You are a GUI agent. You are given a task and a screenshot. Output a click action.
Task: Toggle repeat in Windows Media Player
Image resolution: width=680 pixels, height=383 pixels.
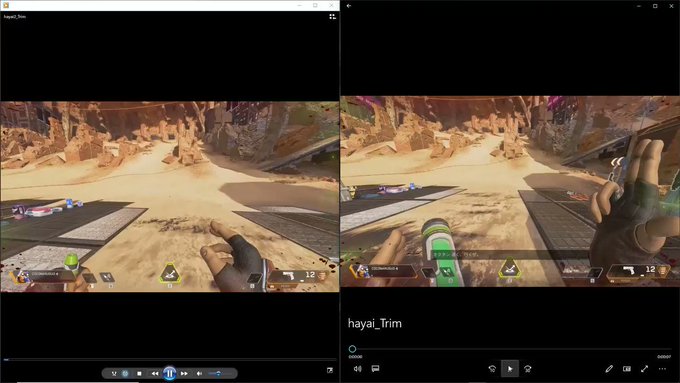[x=125, y=373]
